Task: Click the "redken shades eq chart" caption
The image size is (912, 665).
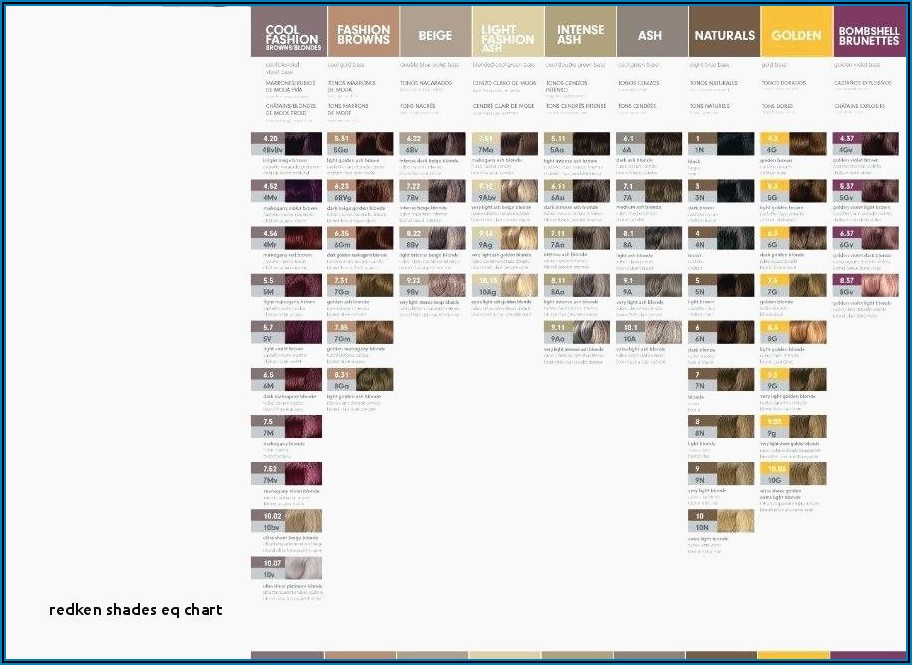Action: point(137,609)
